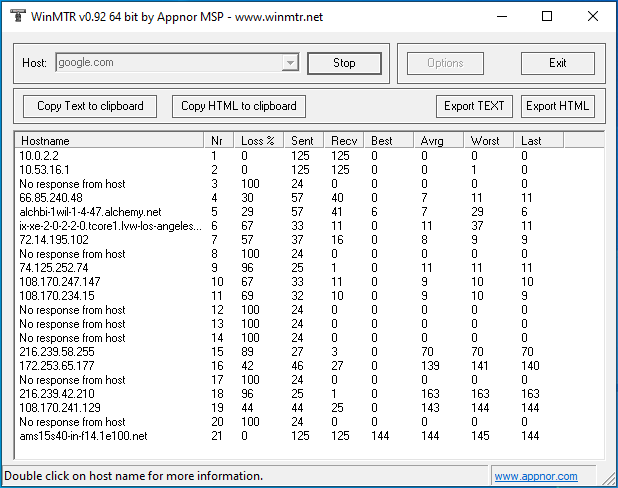Screen dimensions: 618x488
Task: Select hop 13 No response from host
Action: (309, 324)
